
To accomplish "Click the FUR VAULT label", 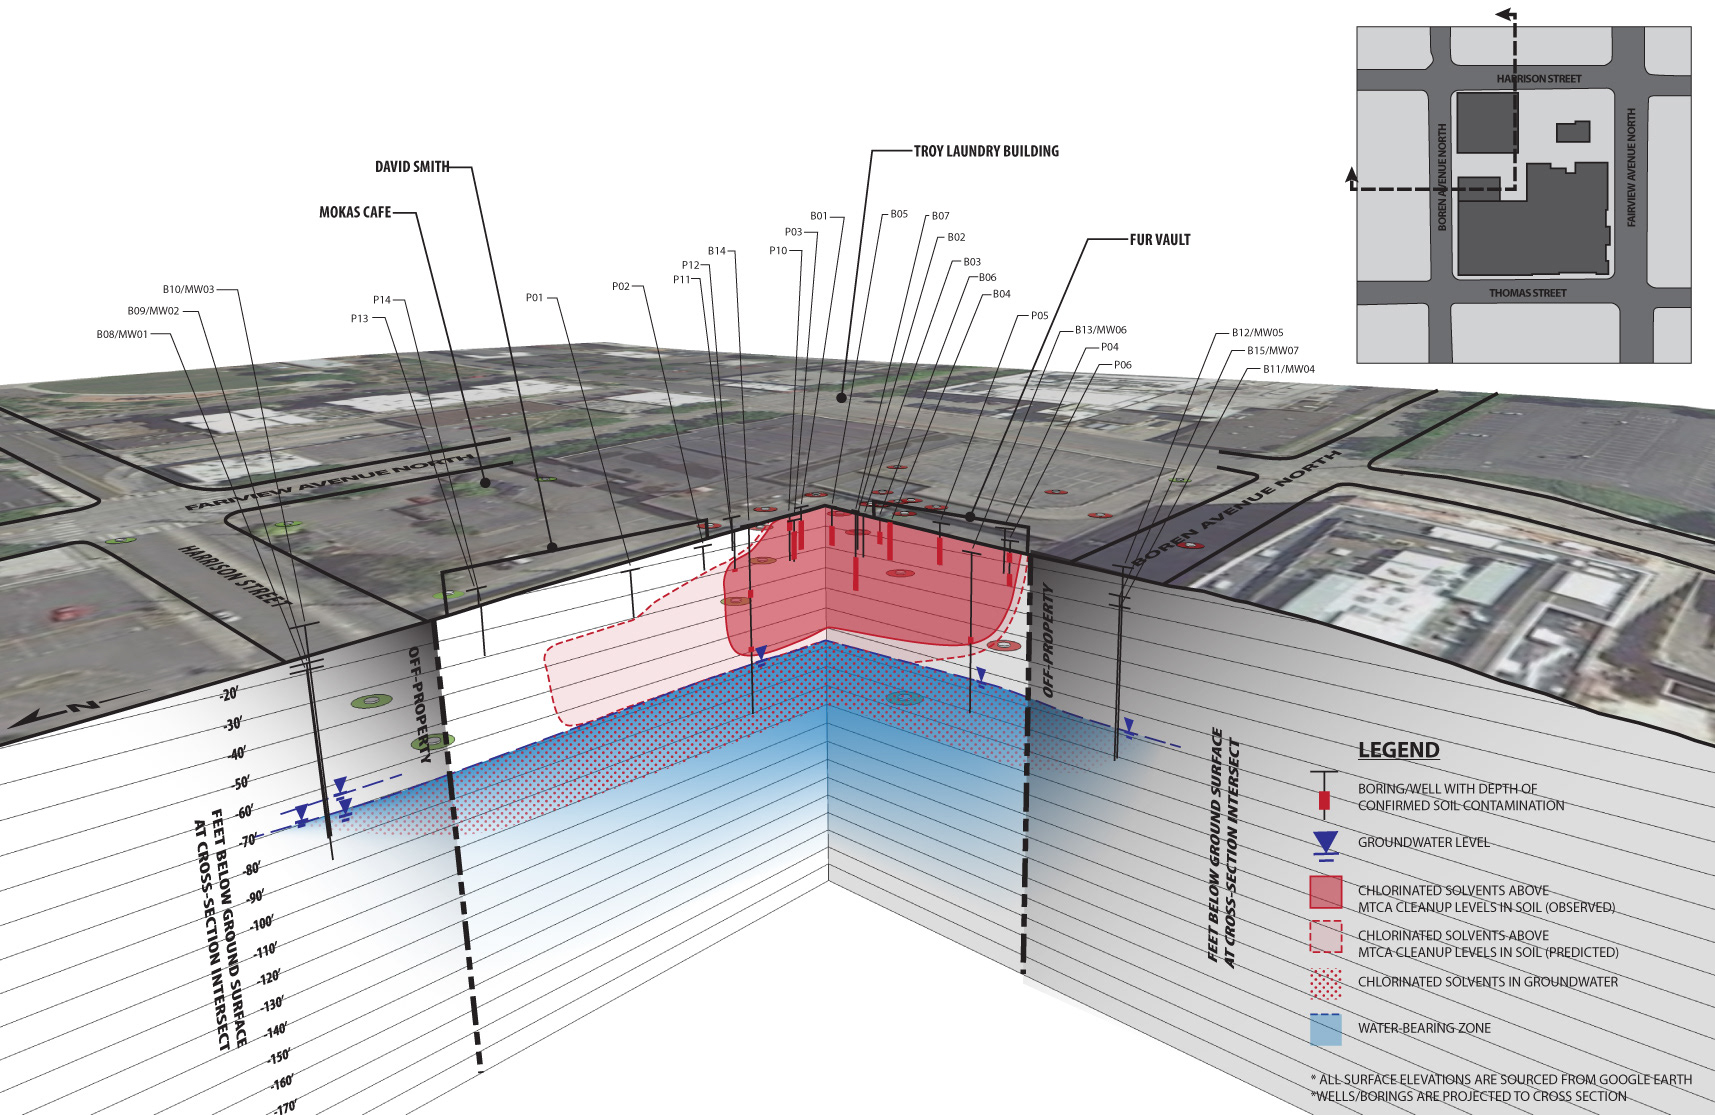I will pyautogui.click(x=1160, y=240).
